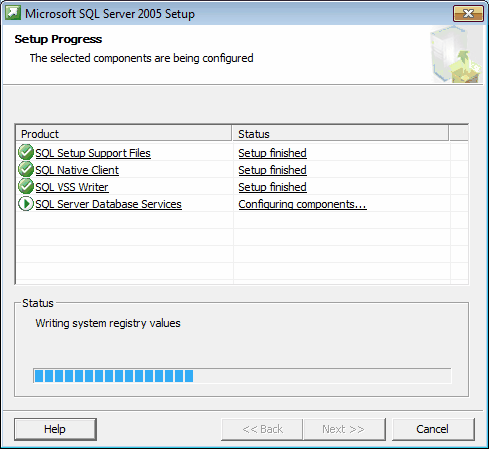Viewport: 489px width, 449px height.
Task: Click the Status column header
Action: [x=340, y=134]
